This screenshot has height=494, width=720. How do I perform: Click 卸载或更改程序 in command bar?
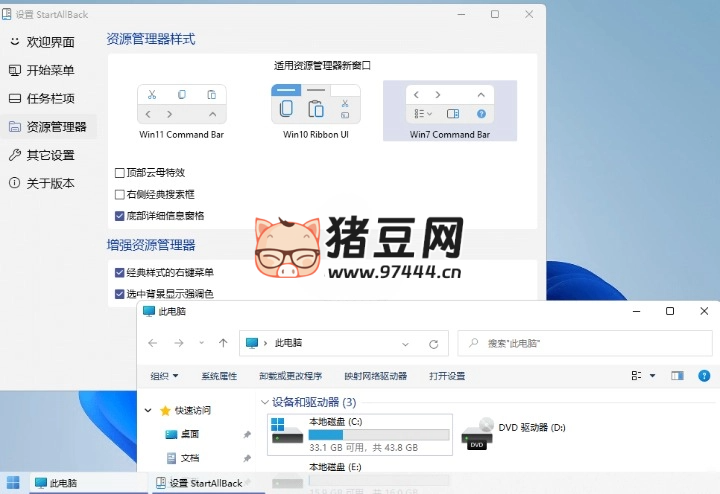coord(291,376)
